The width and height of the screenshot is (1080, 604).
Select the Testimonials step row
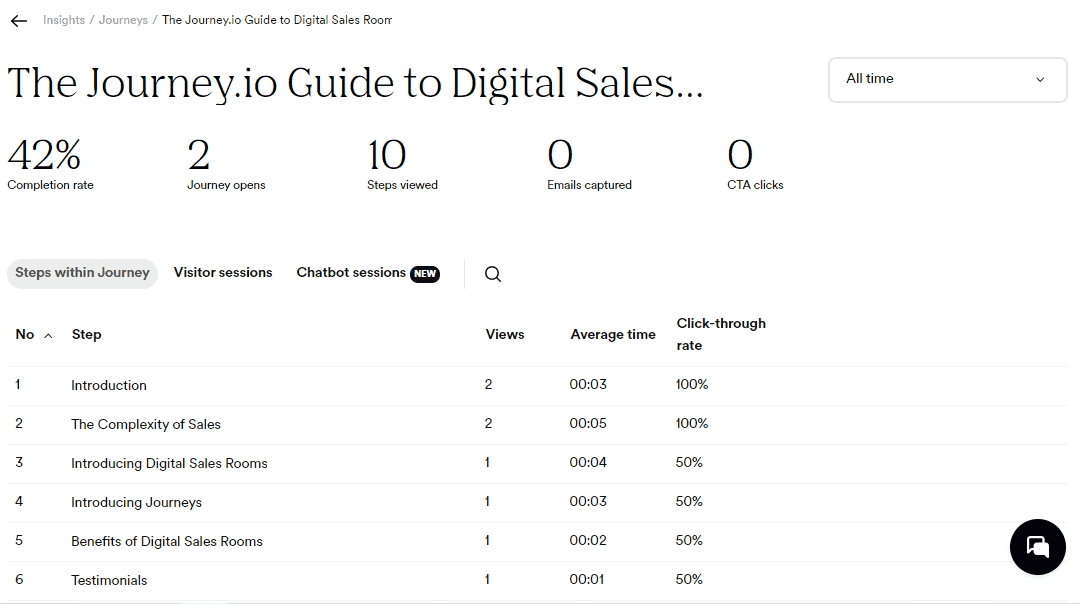109,580
